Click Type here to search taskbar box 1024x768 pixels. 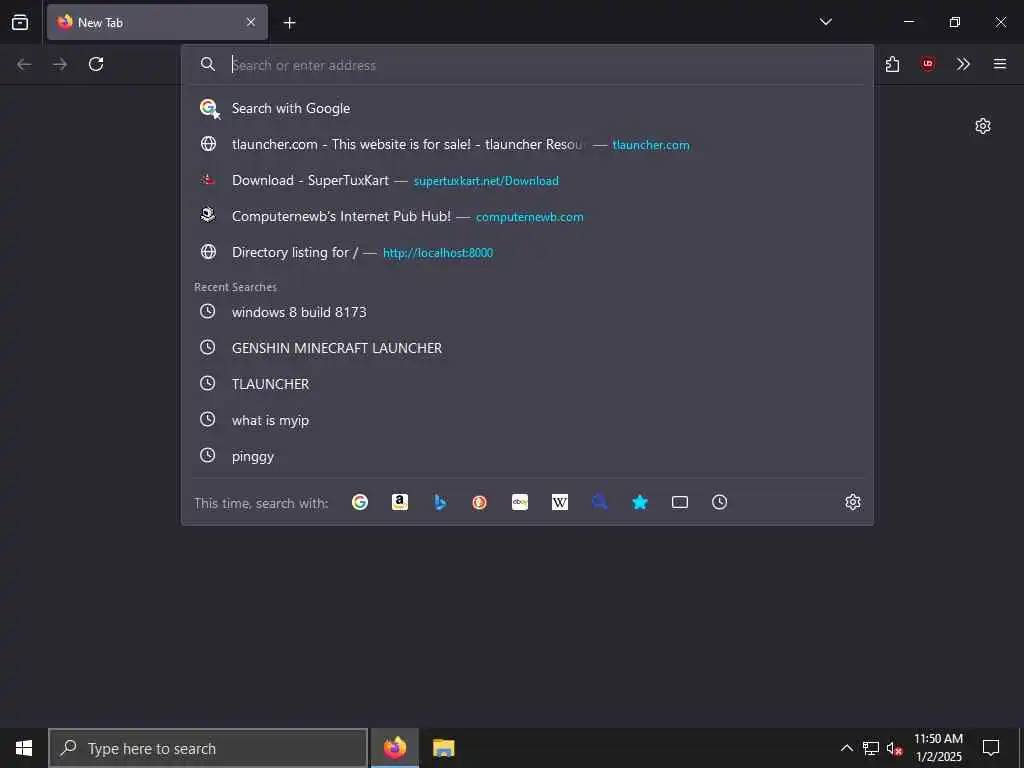208,748
